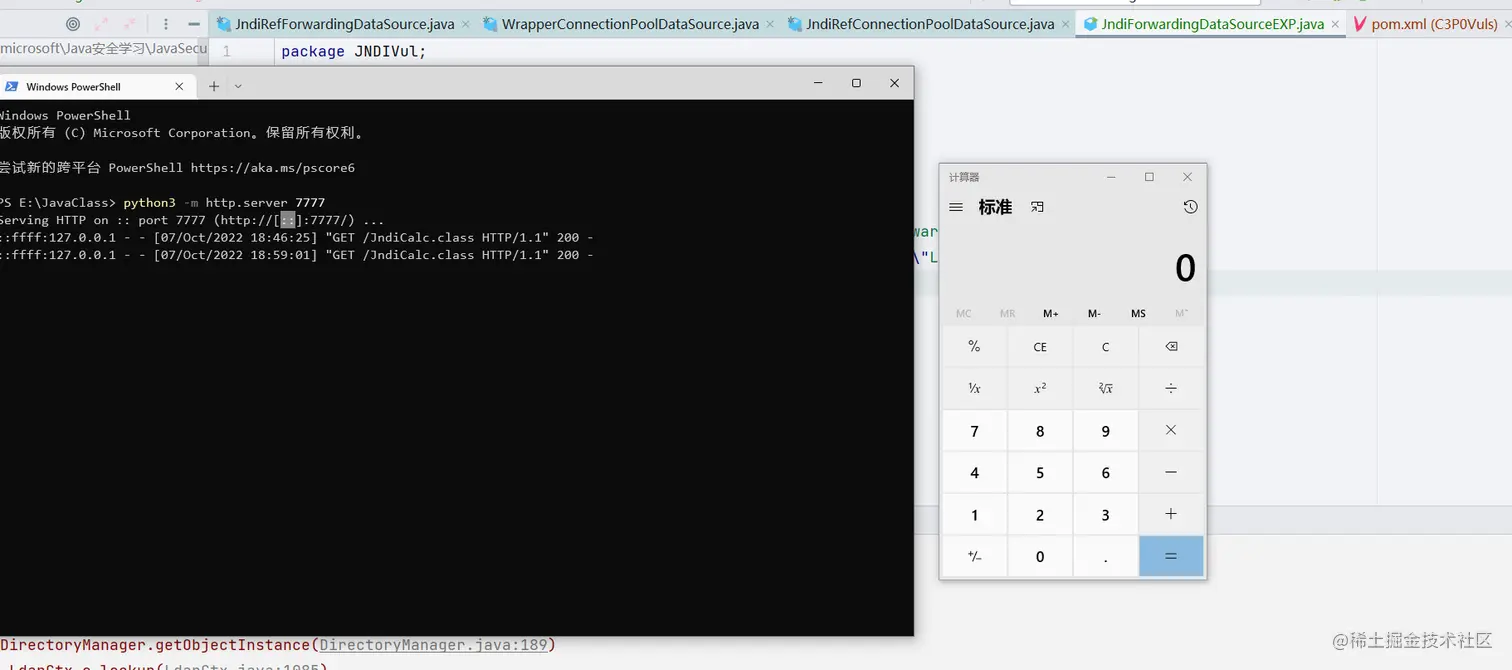Image resolution: width=1512 pixels, height=670 pixels.
Task: Open the memory list M˅ dropdown
Action: 1182,313
